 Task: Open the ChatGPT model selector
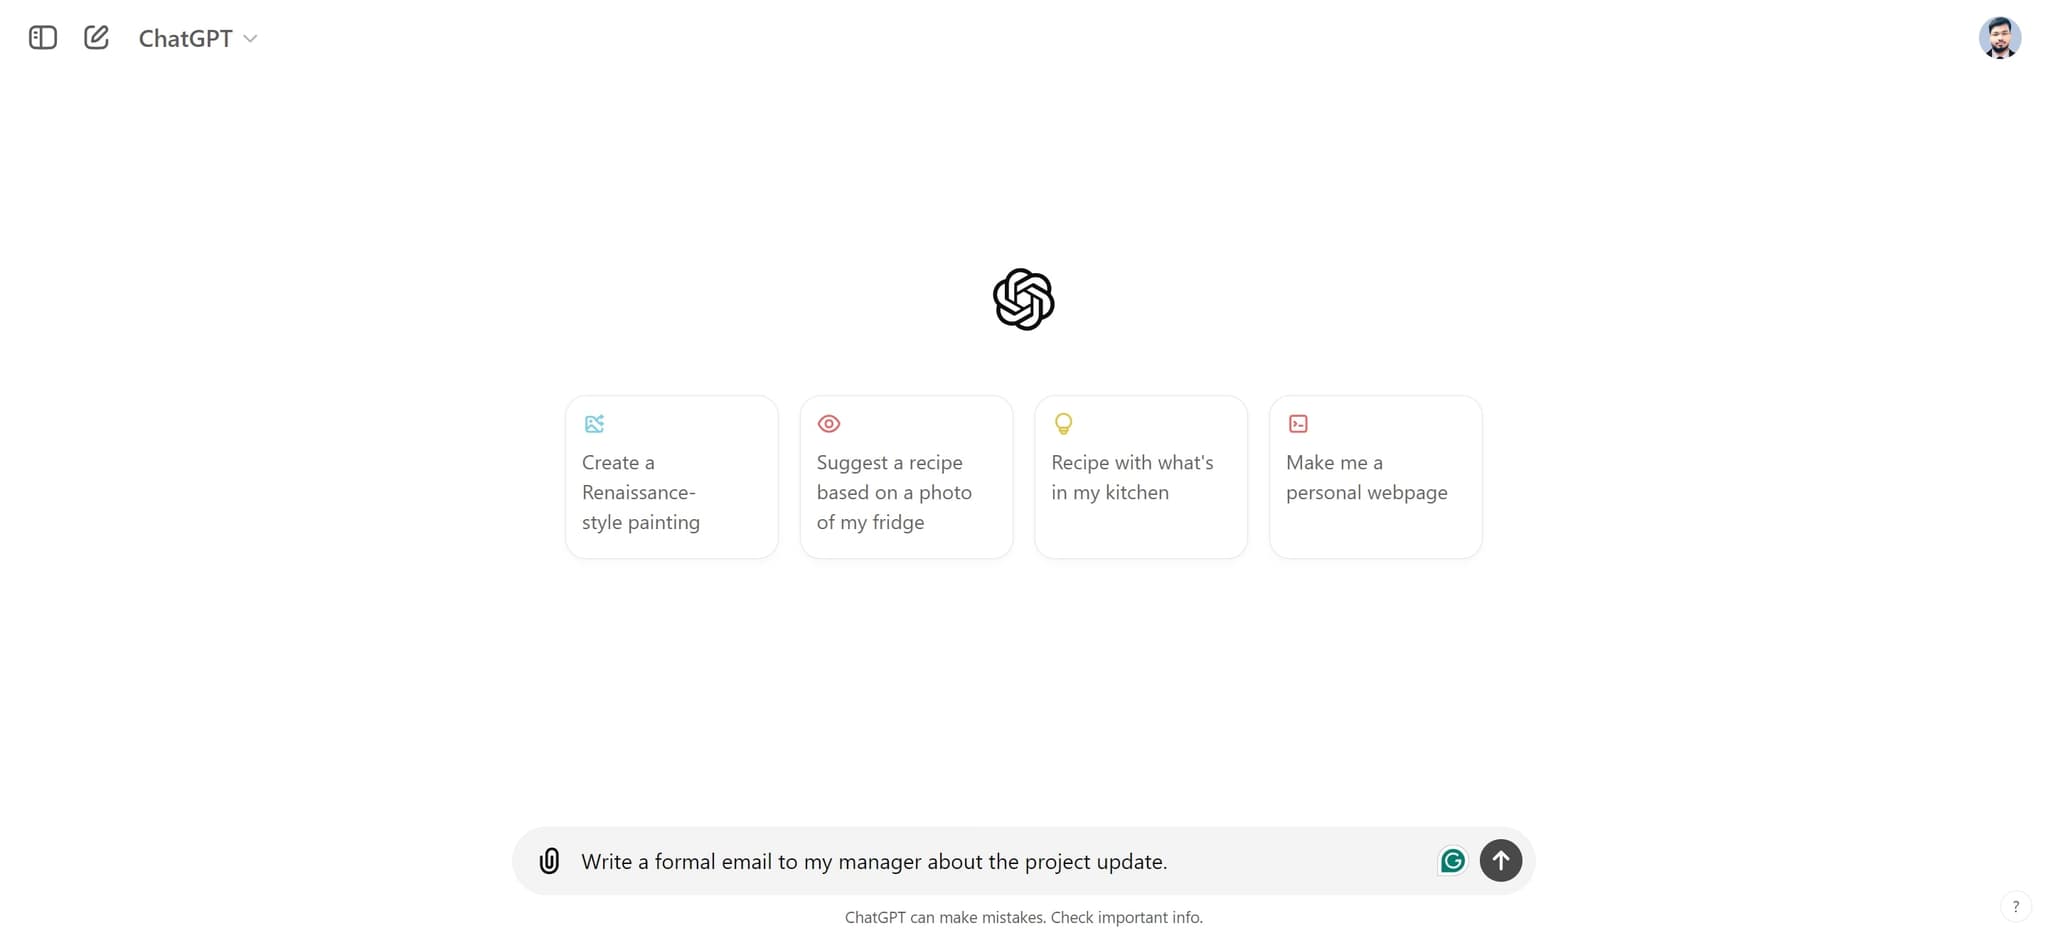pyautogui.click(x=186, y=38)
